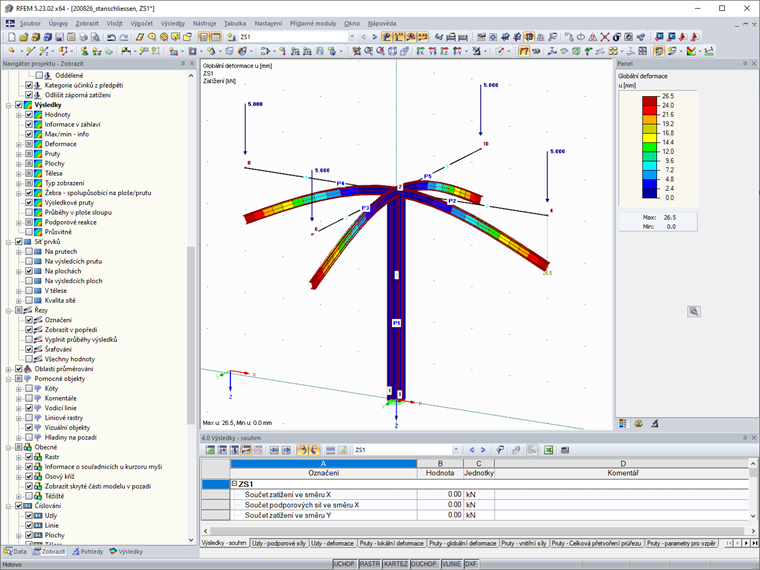
Task: Toggle the RASTR status bar button
Action: point(369,564)
